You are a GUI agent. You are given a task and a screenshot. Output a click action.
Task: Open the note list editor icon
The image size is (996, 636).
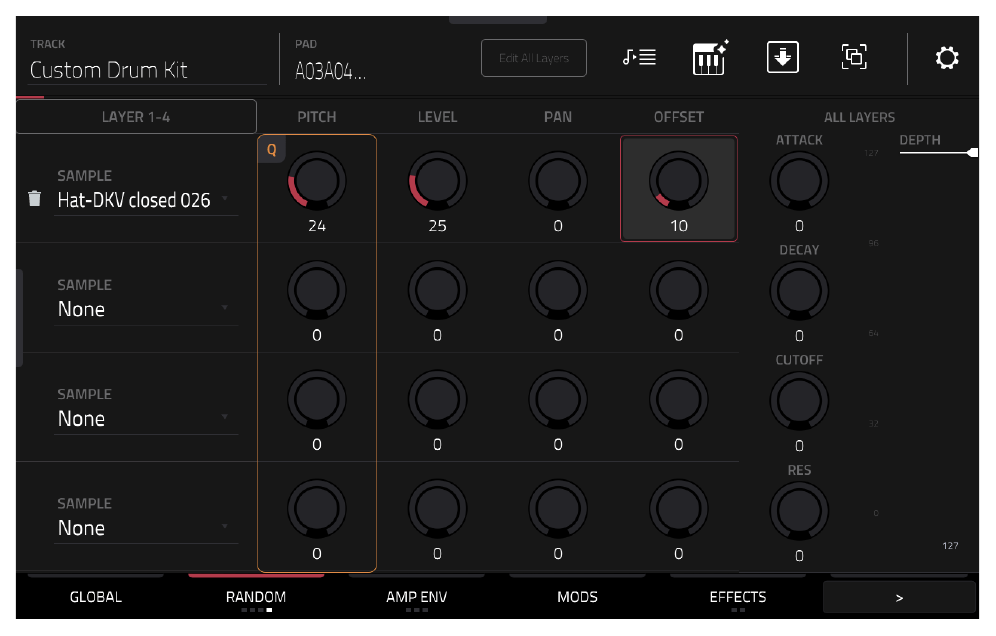639,58
